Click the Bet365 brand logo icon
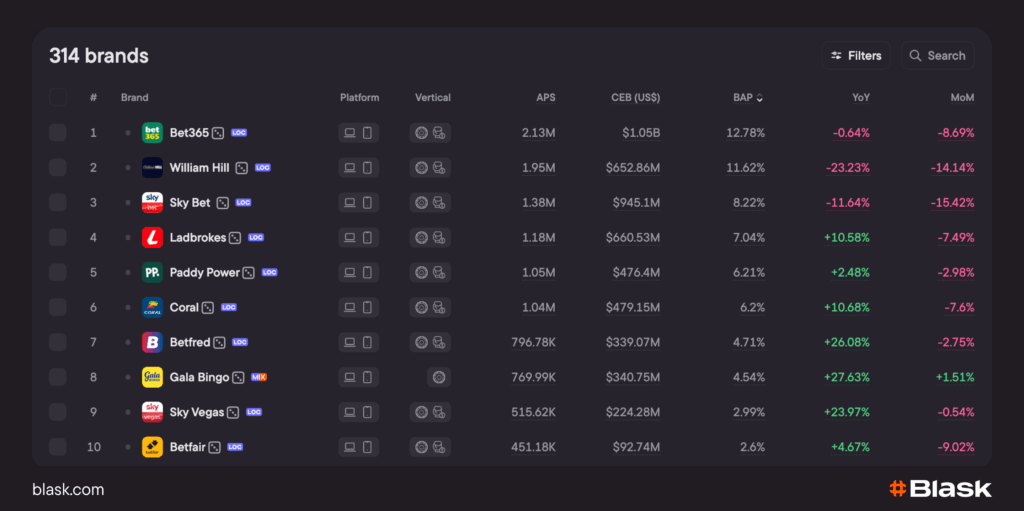Screen dimensions: 1024x511 pos(152,132)
